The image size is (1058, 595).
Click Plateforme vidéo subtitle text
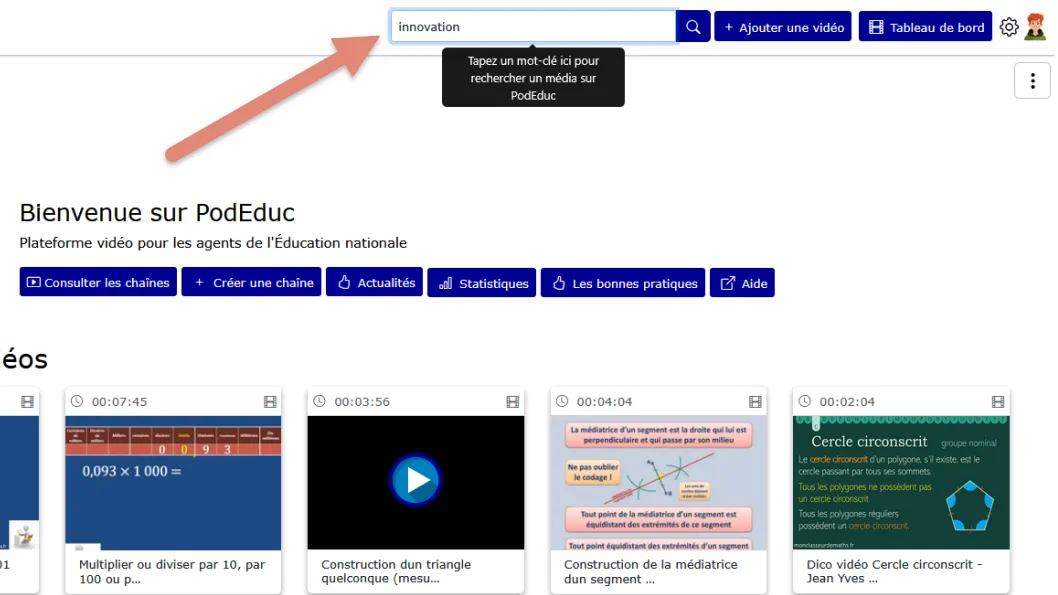point(213,243)
